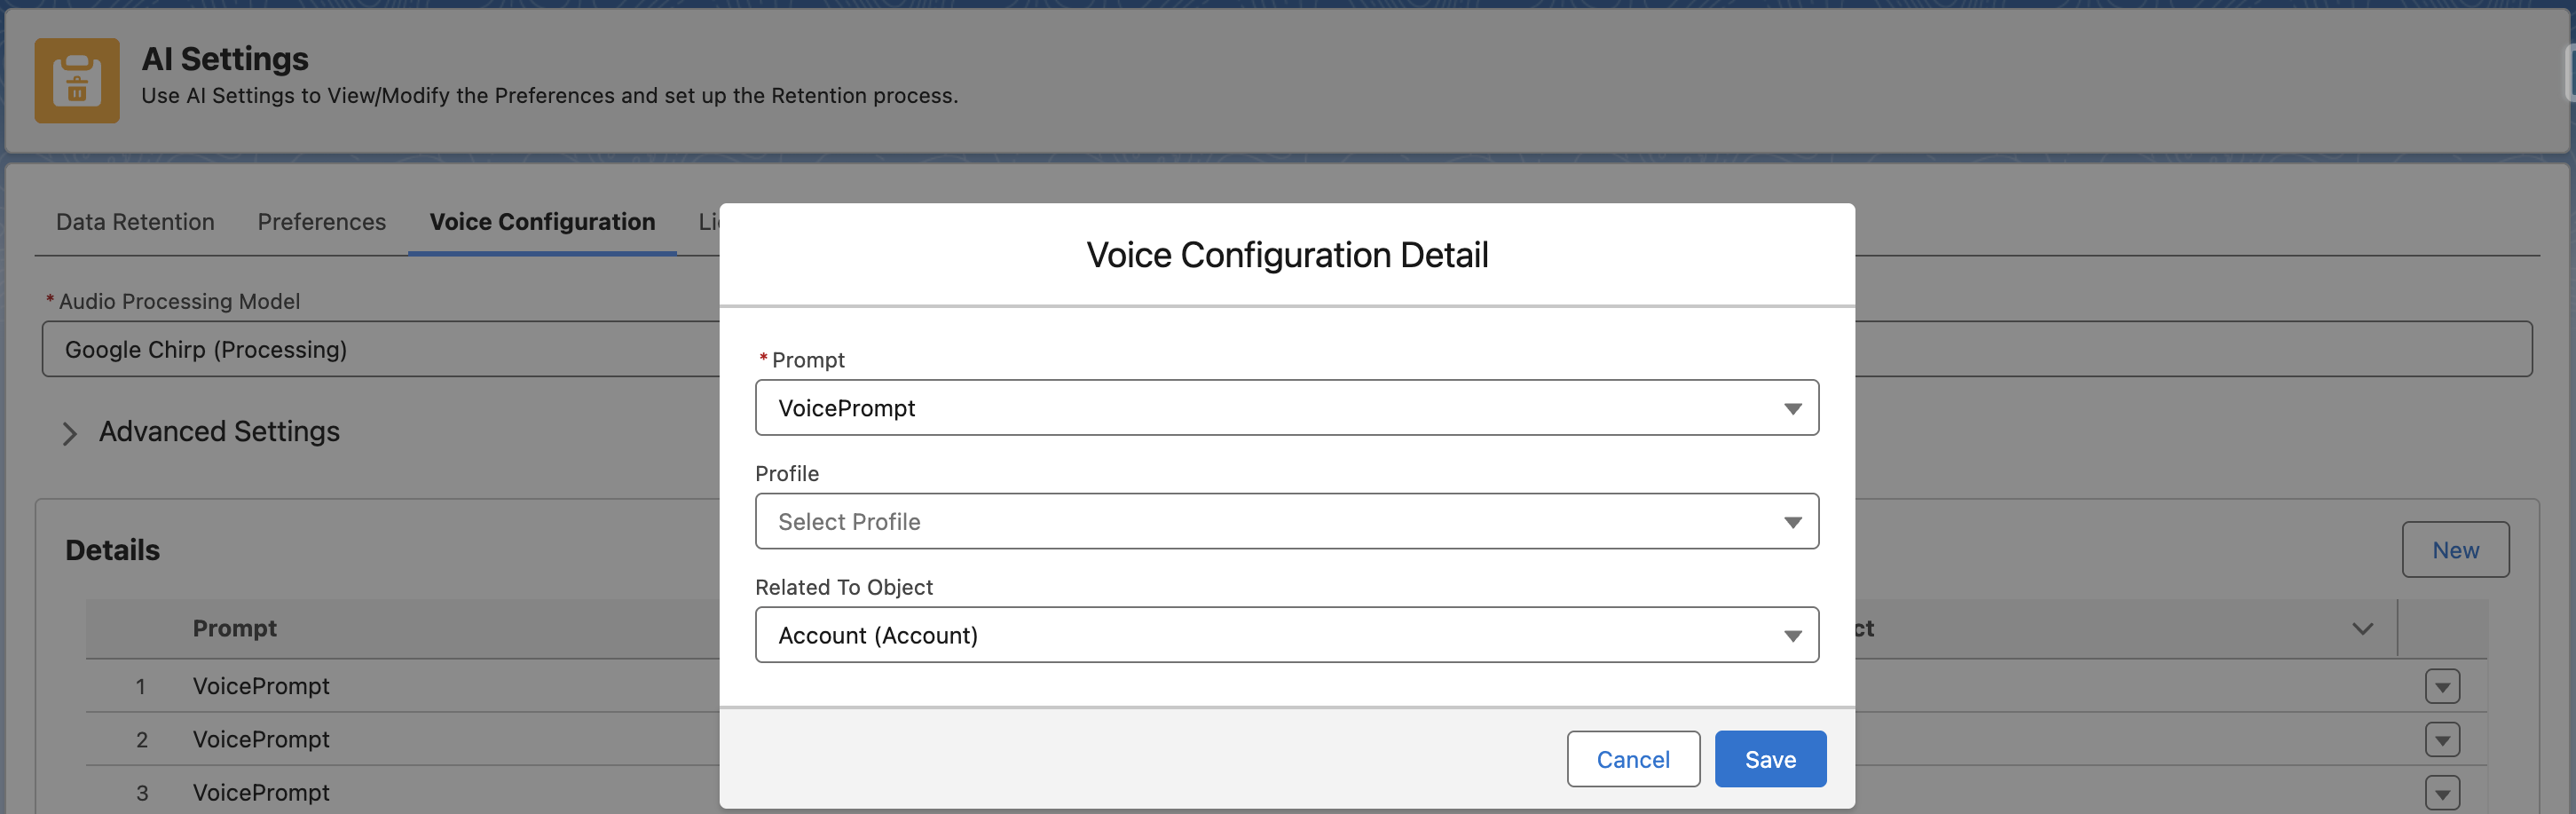The width and height of the screenshot is (2576, 814).
Task: Expand the Advanced Settings section
Action: [70, 433]
